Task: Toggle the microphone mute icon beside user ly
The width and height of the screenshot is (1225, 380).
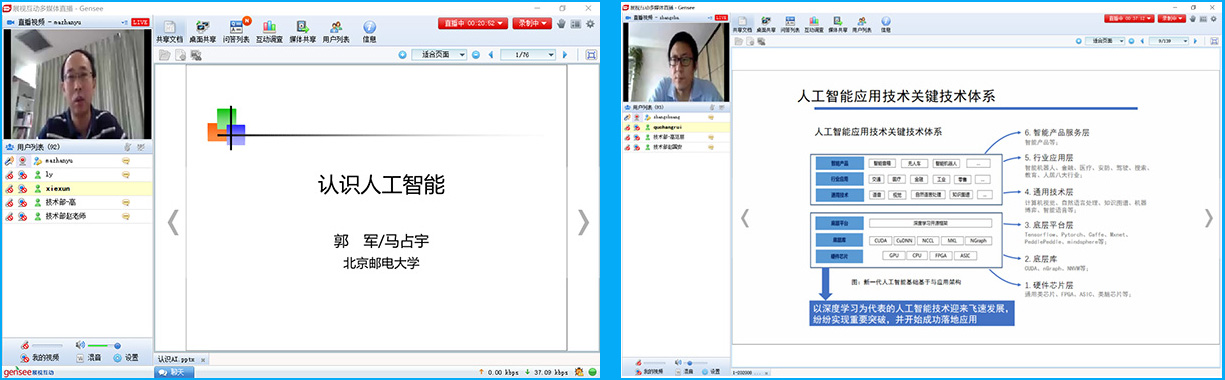Action: point(10,174)
